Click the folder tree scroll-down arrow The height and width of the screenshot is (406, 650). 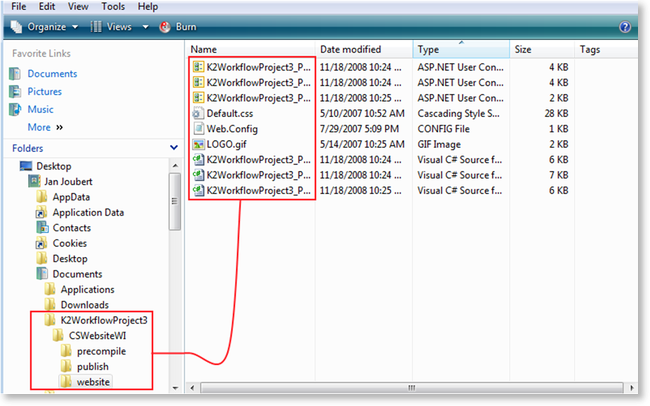[x=175, y=388]
